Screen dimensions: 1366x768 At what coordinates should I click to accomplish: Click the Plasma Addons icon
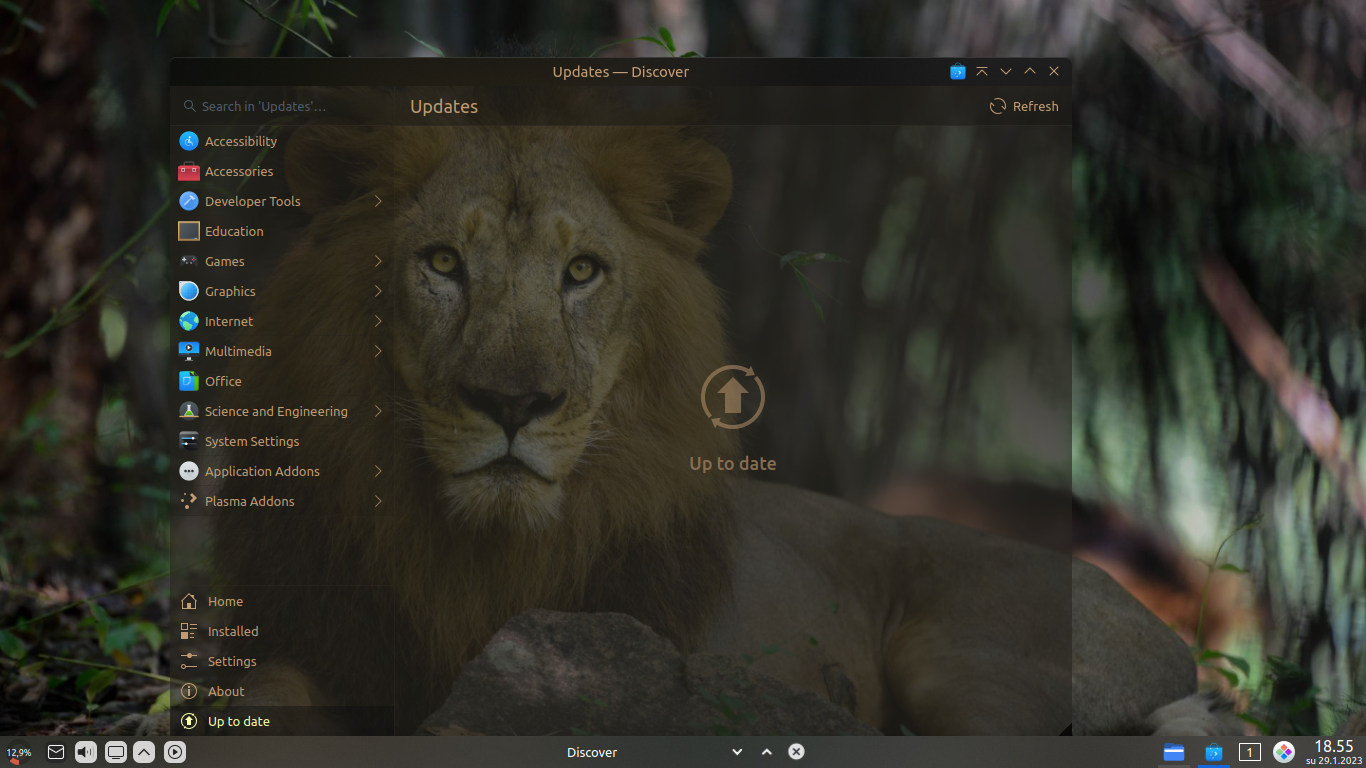click(x=189, y=501)
